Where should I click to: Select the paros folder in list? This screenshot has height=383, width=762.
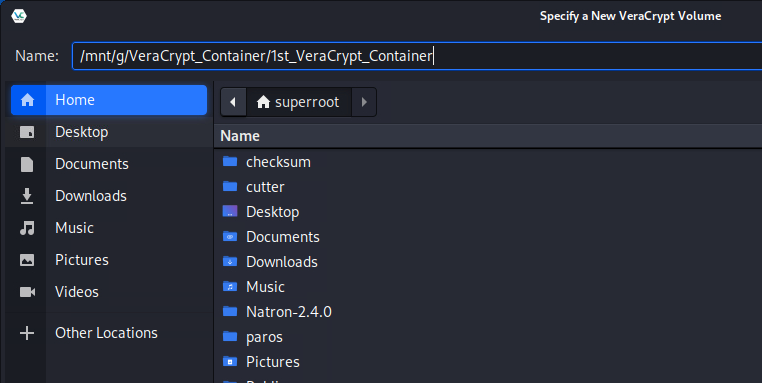click(x=488, y=337)
